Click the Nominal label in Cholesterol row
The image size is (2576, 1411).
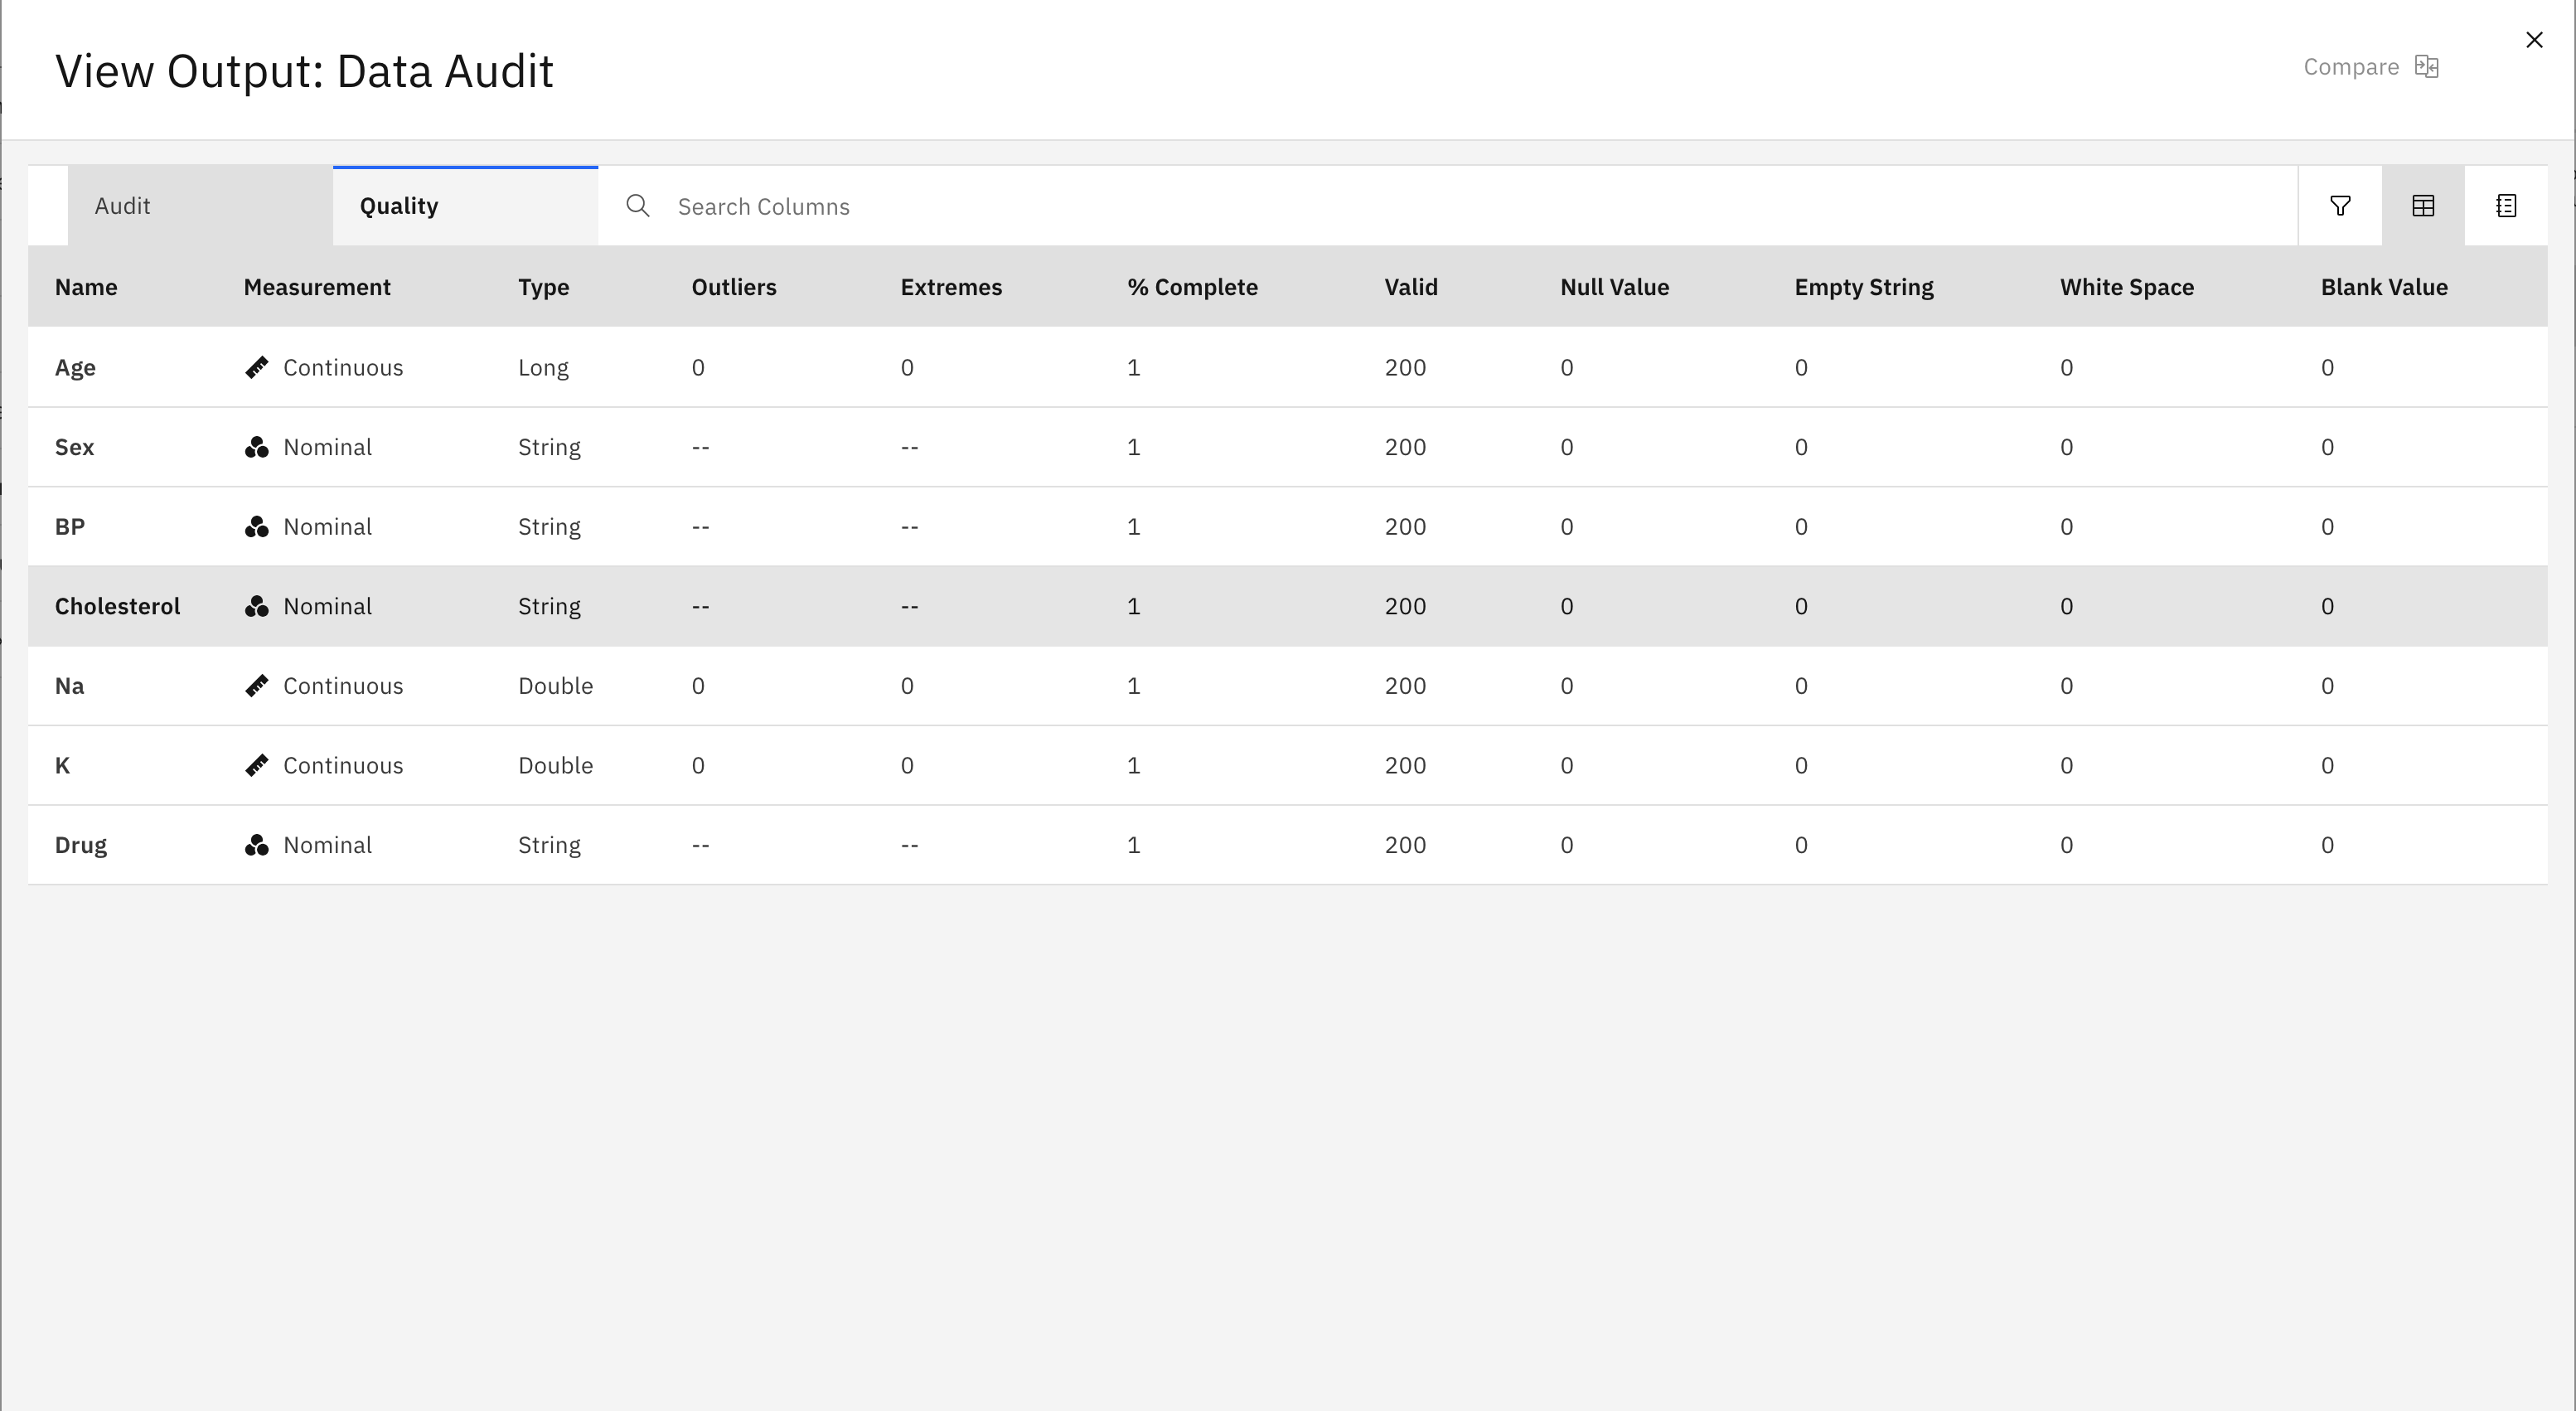click(327, 606)
